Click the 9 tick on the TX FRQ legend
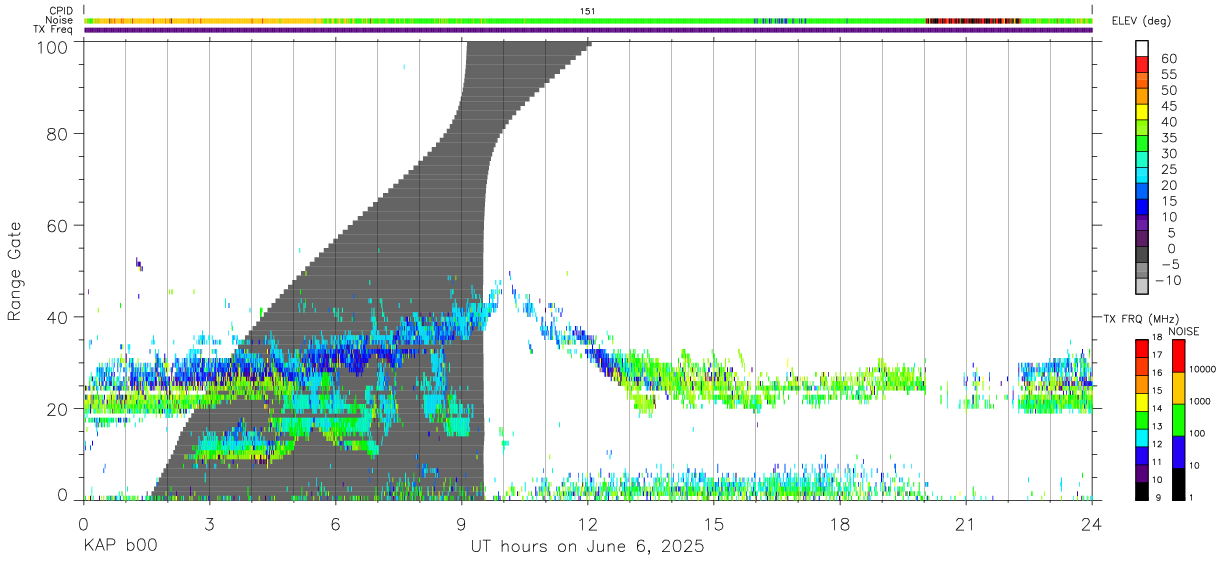 tap(1156, 497)
